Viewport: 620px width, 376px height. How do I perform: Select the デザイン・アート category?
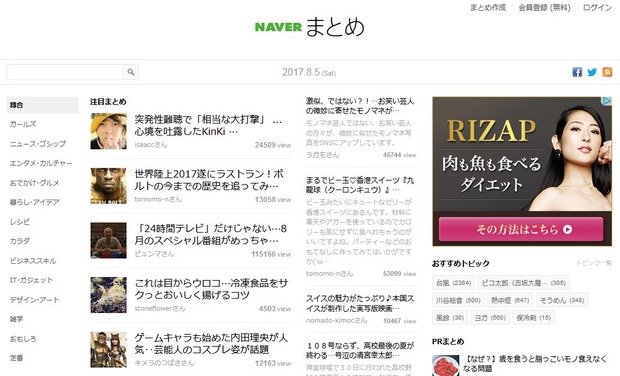(x=34, y=300)
